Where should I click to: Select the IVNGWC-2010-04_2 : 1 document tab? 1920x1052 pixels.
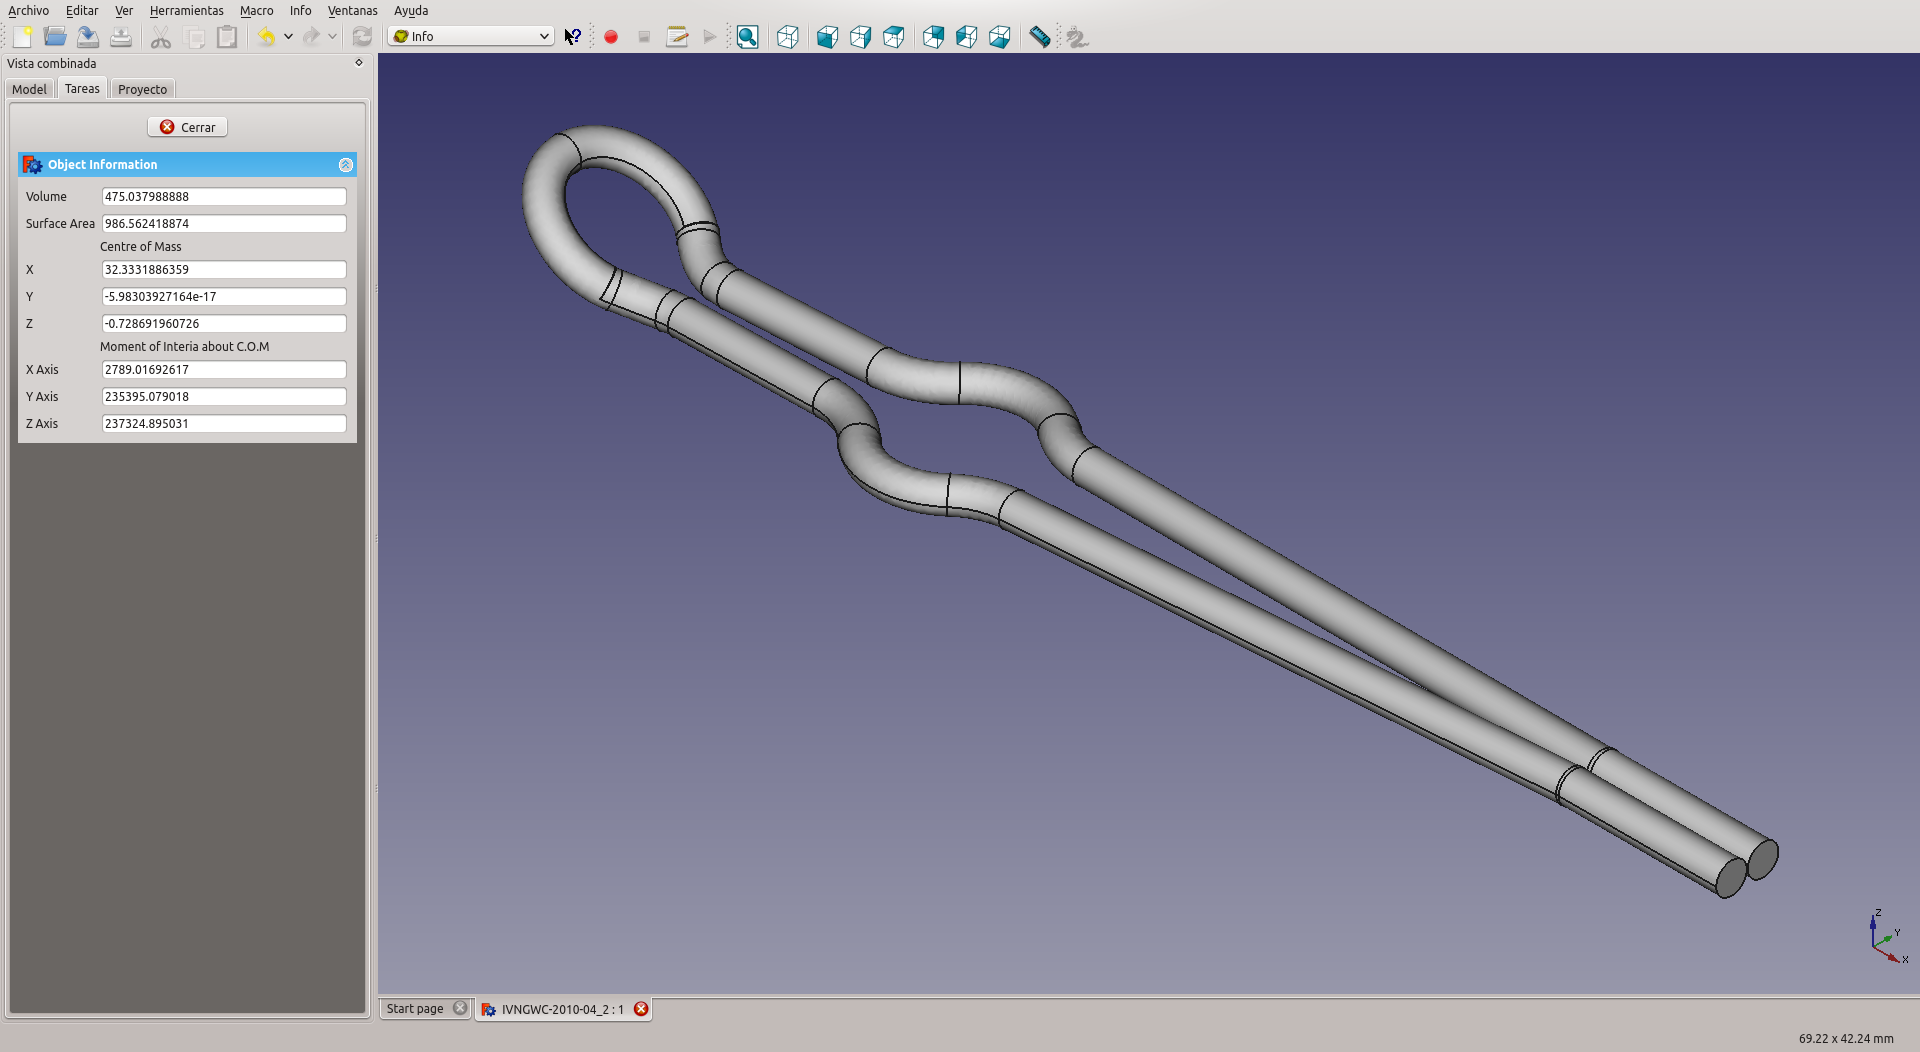point(563,1009)
